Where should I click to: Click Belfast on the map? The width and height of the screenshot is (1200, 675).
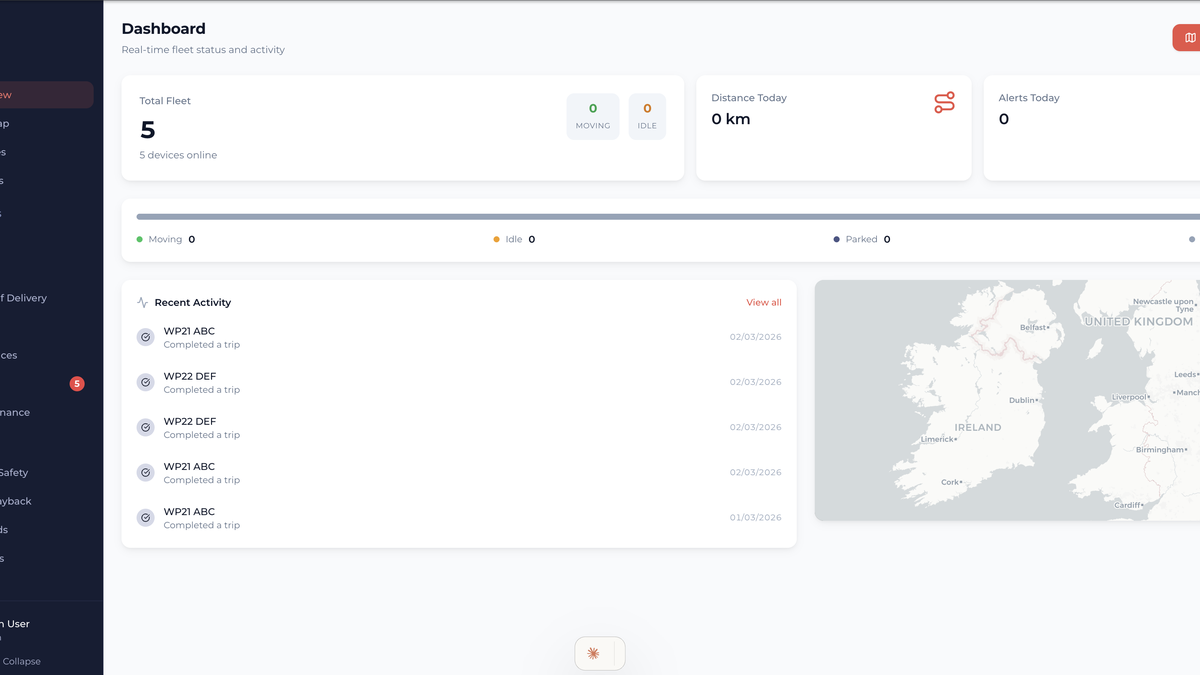(x=1035, y=327)
